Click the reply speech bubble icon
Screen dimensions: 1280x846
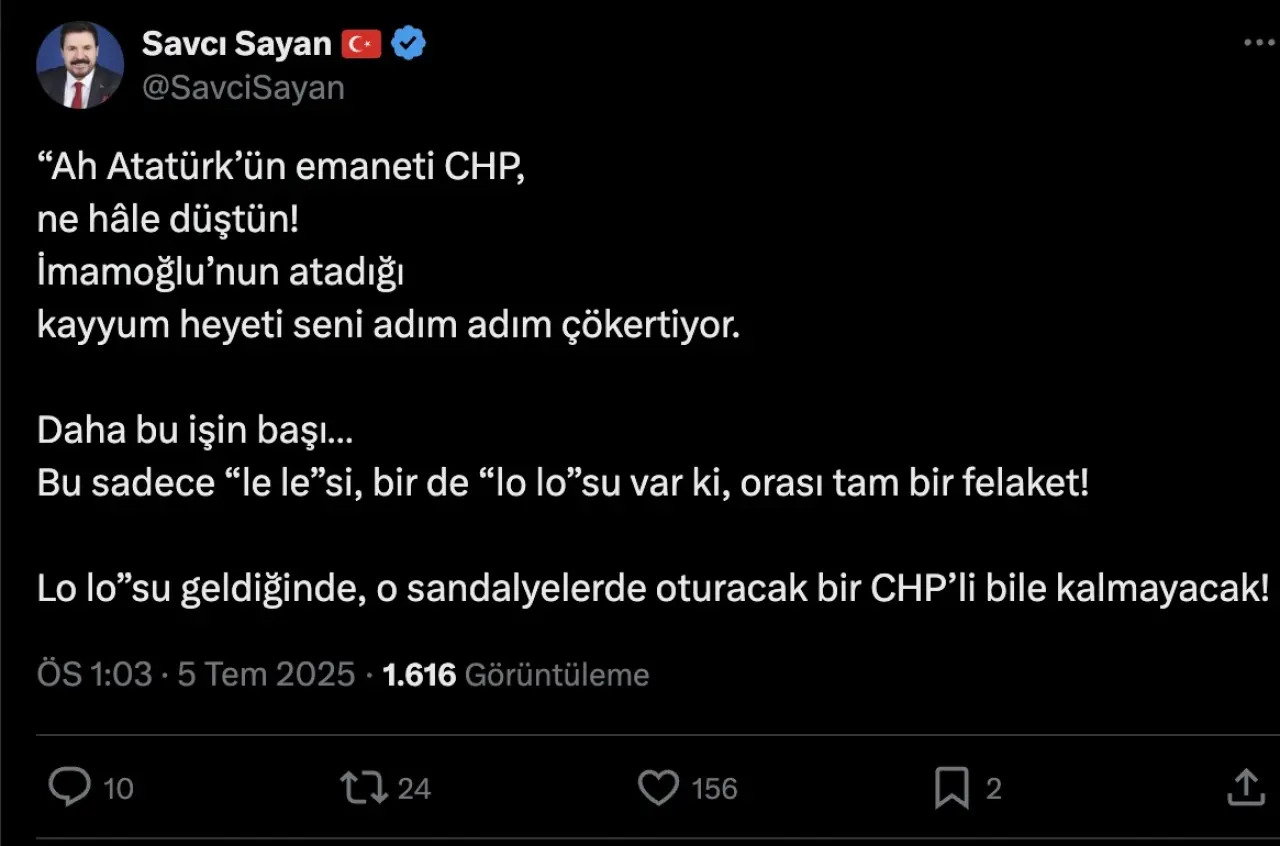pos(70,787)
